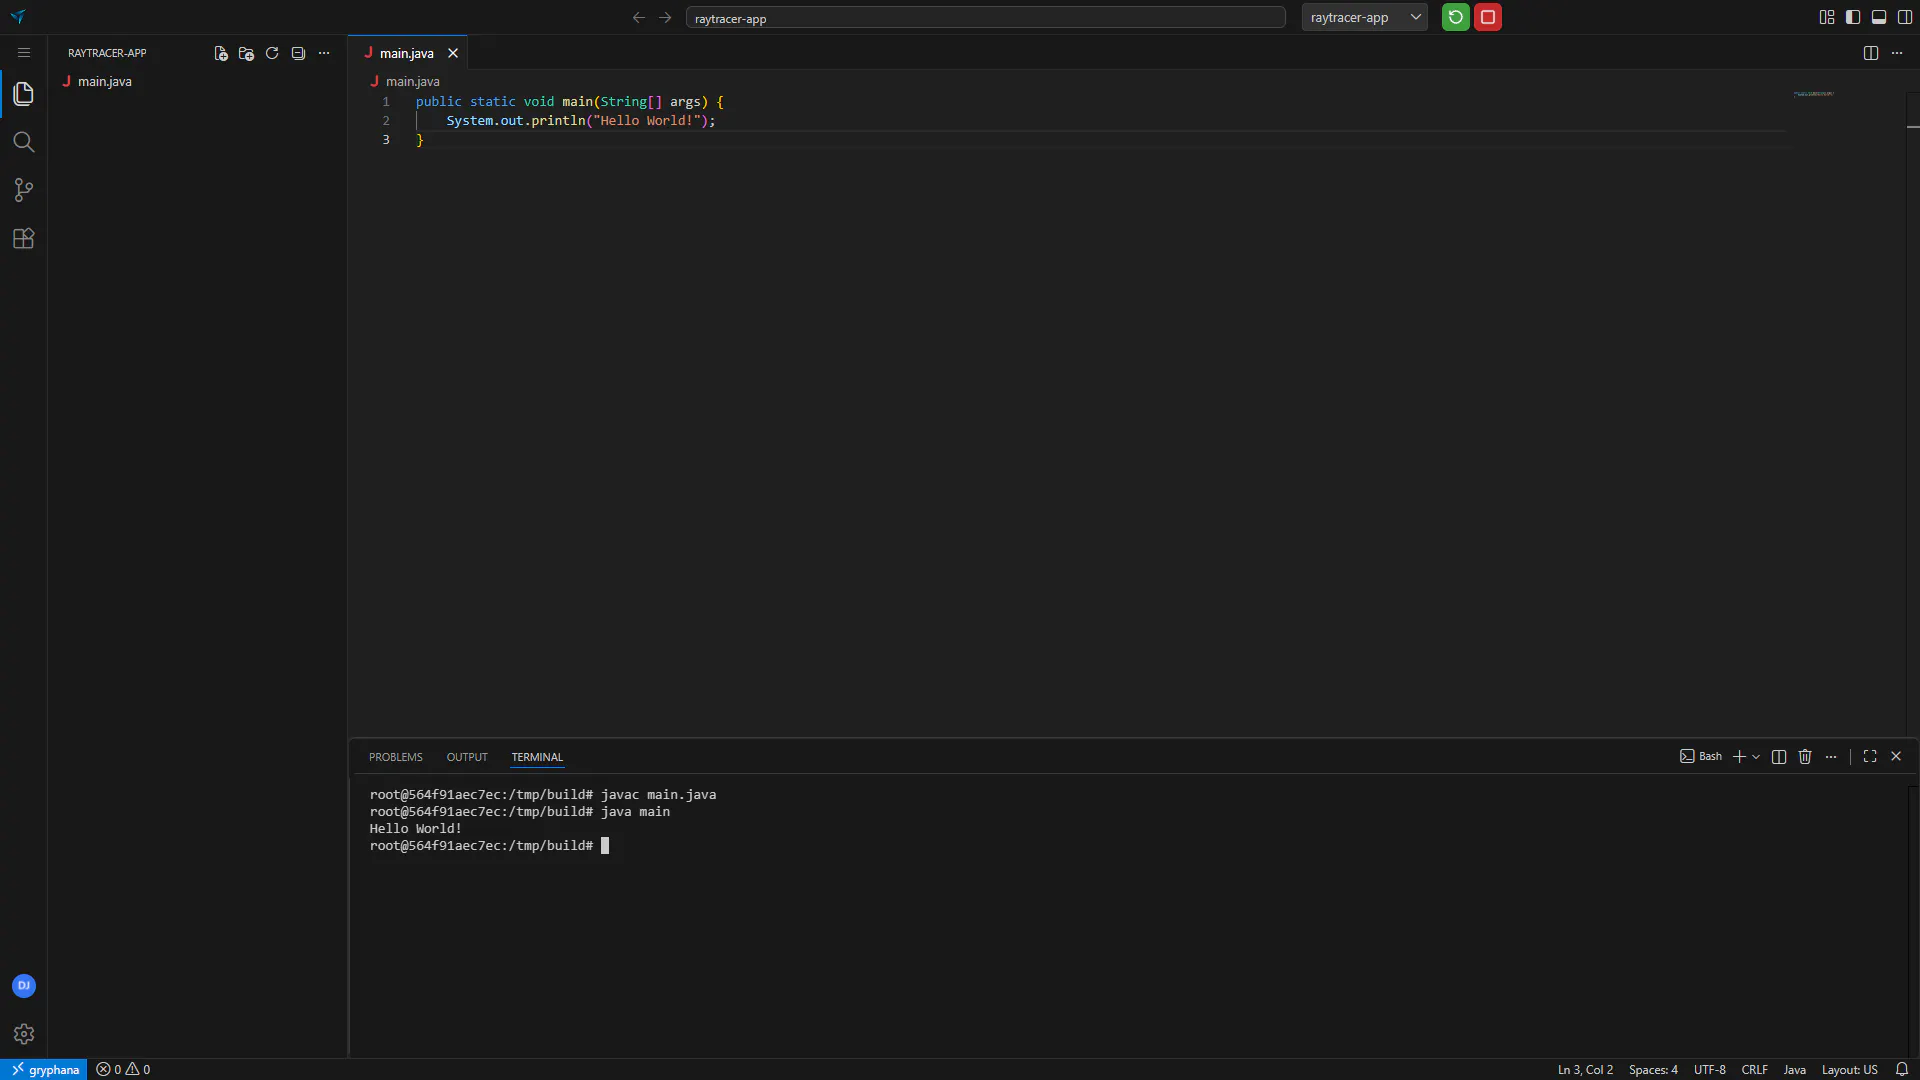
Task: Open the Search view in activity bar
Action: [x=23, y=142]
